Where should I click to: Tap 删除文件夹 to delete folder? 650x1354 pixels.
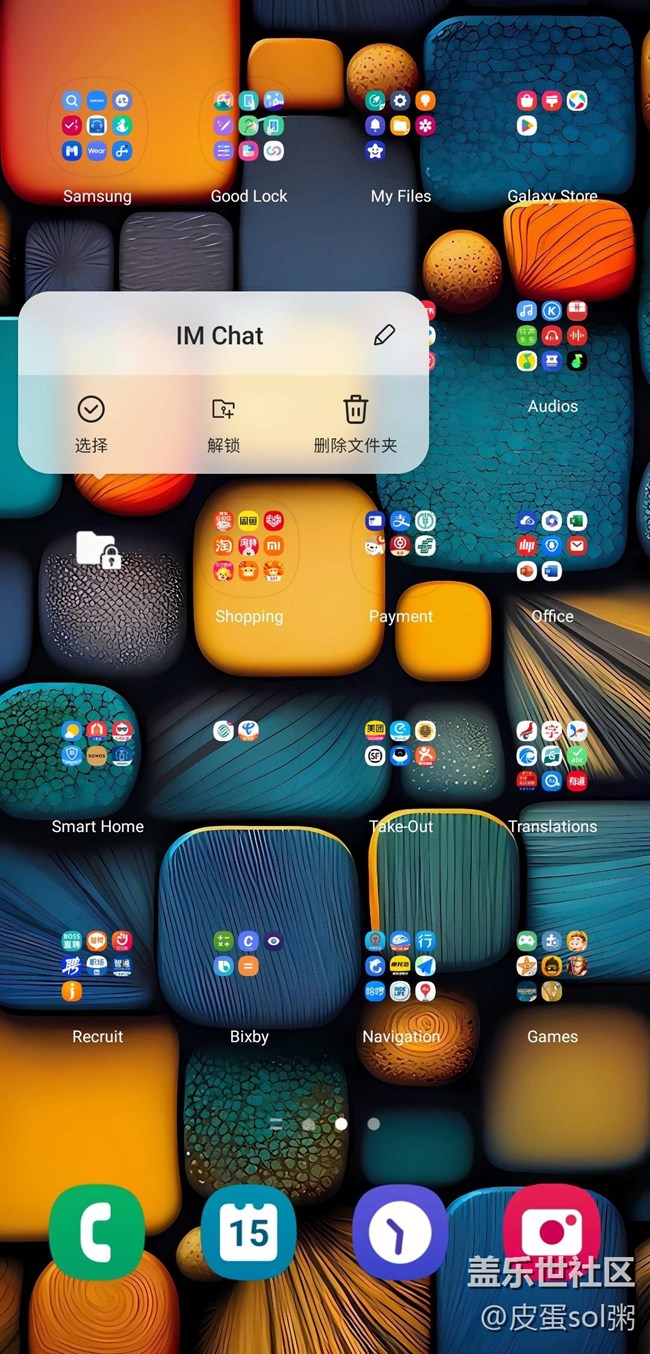355,423
